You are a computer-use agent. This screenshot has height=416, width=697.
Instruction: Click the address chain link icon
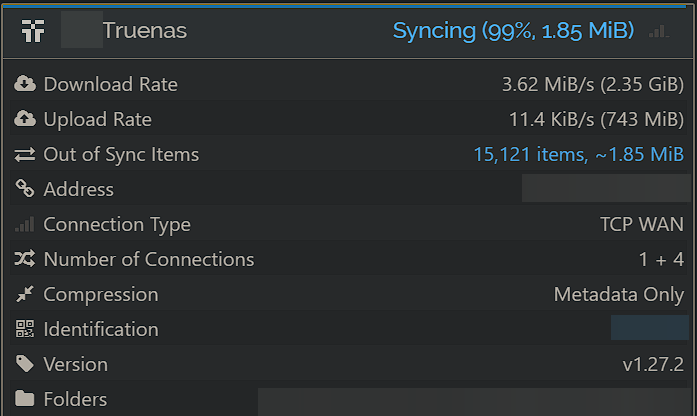(x=25, y=188)
